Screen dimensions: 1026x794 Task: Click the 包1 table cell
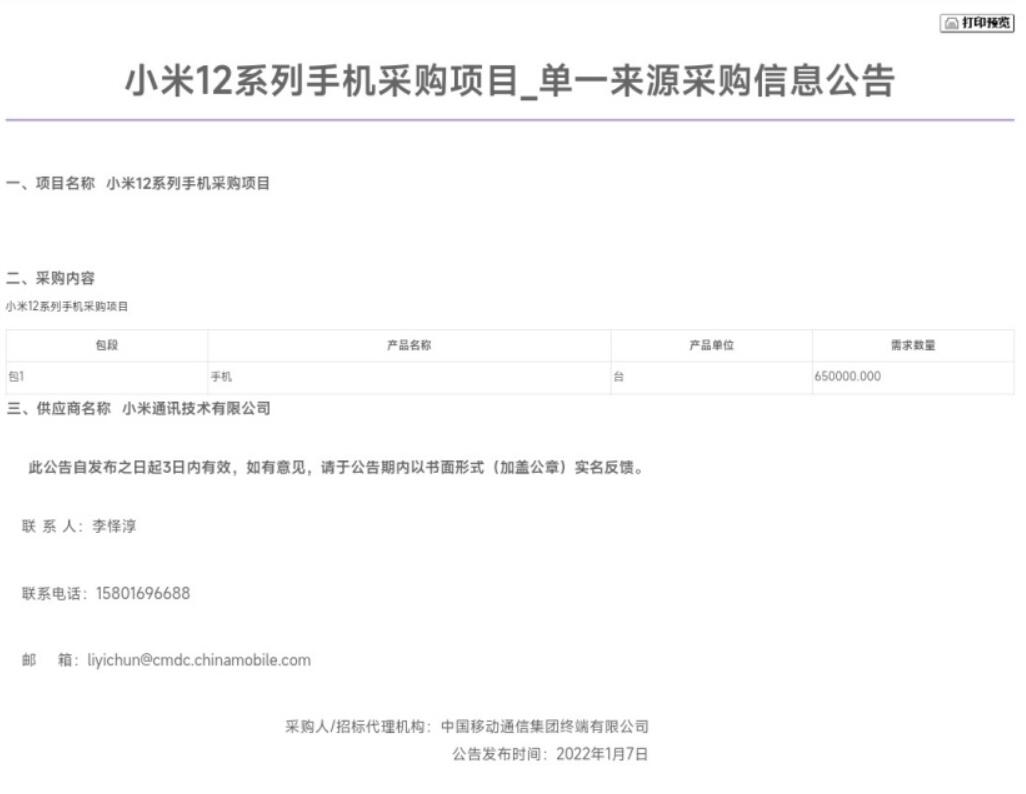[x=107, y=377]
